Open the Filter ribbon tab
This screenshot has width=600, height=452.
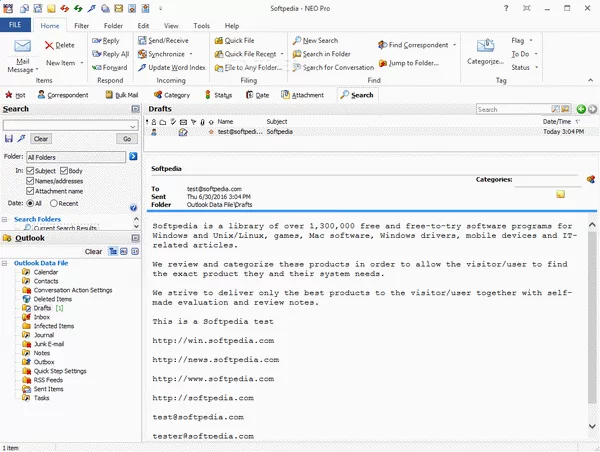[81, 25]
